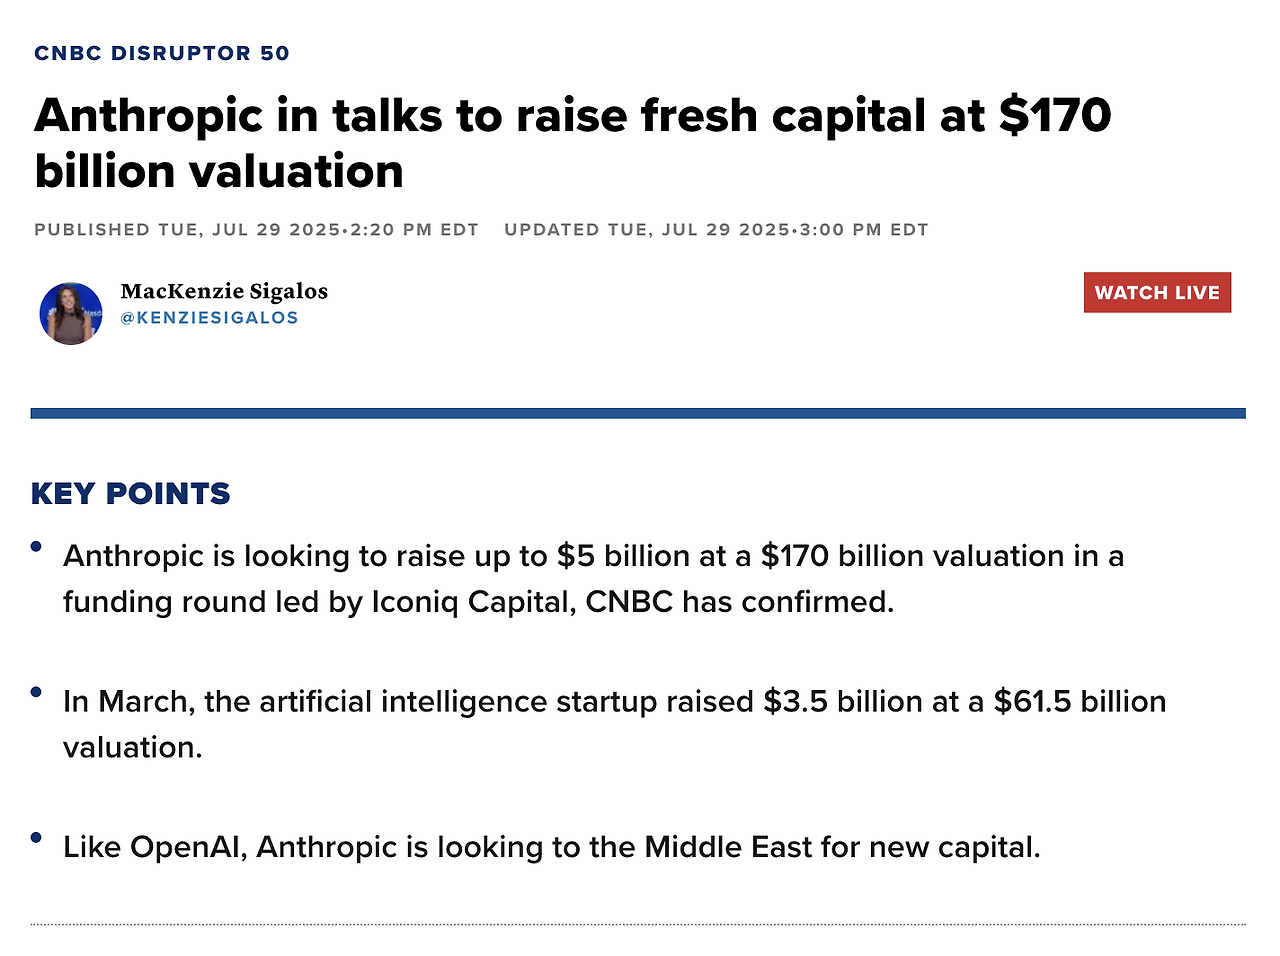Open the MacKenzie Sigalos author name link

coord(224,291)
